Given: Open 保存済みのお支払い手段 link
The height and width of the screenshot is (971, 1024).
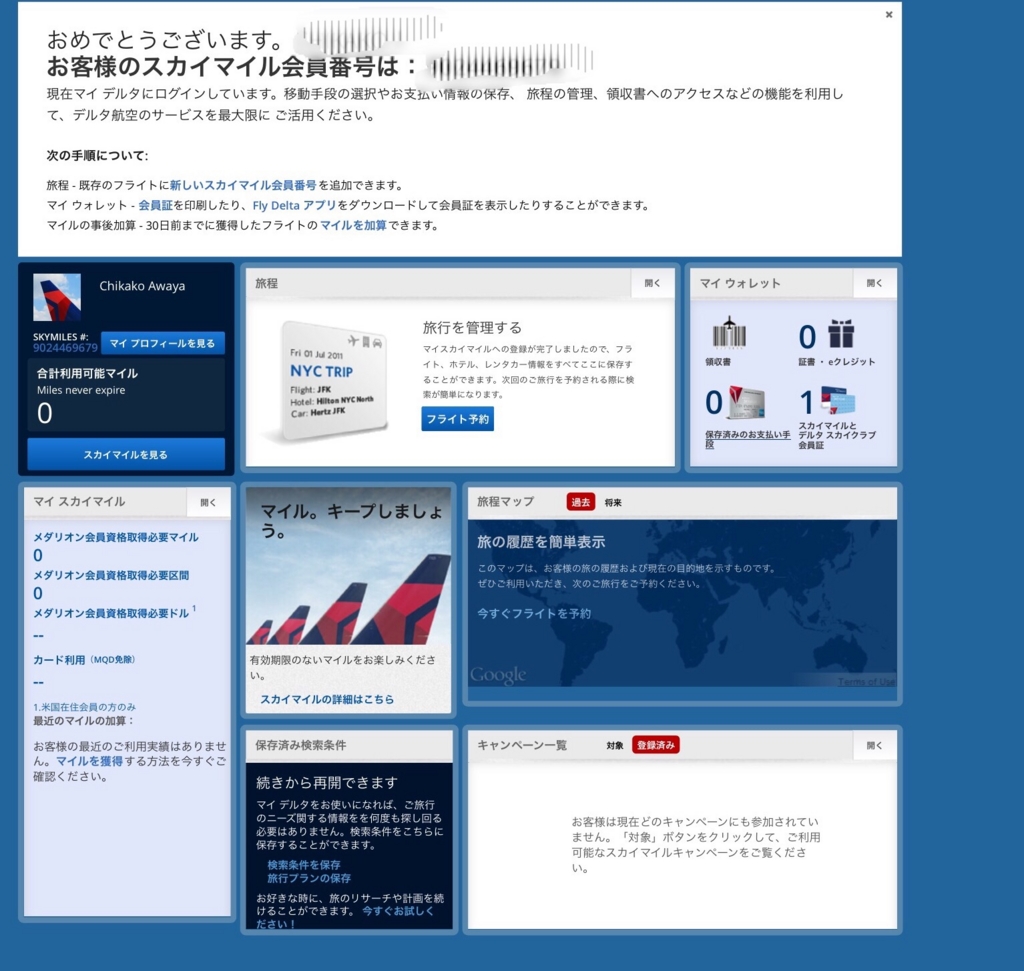Looking at the screenshot, I should coord(748,439).
